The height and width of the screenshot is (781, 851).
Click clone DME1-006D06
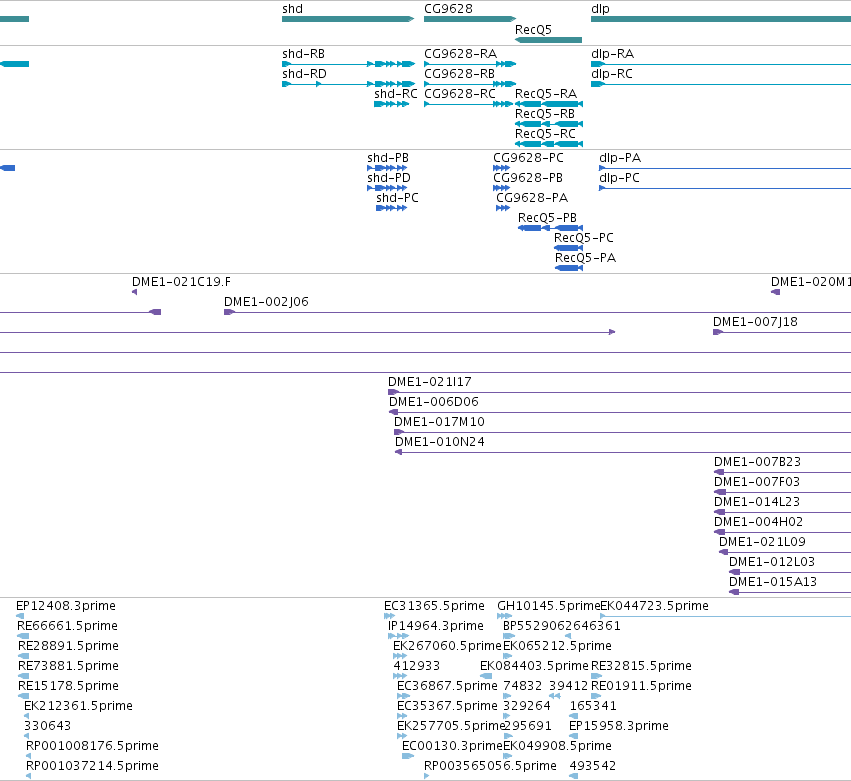tap(620, 412)
